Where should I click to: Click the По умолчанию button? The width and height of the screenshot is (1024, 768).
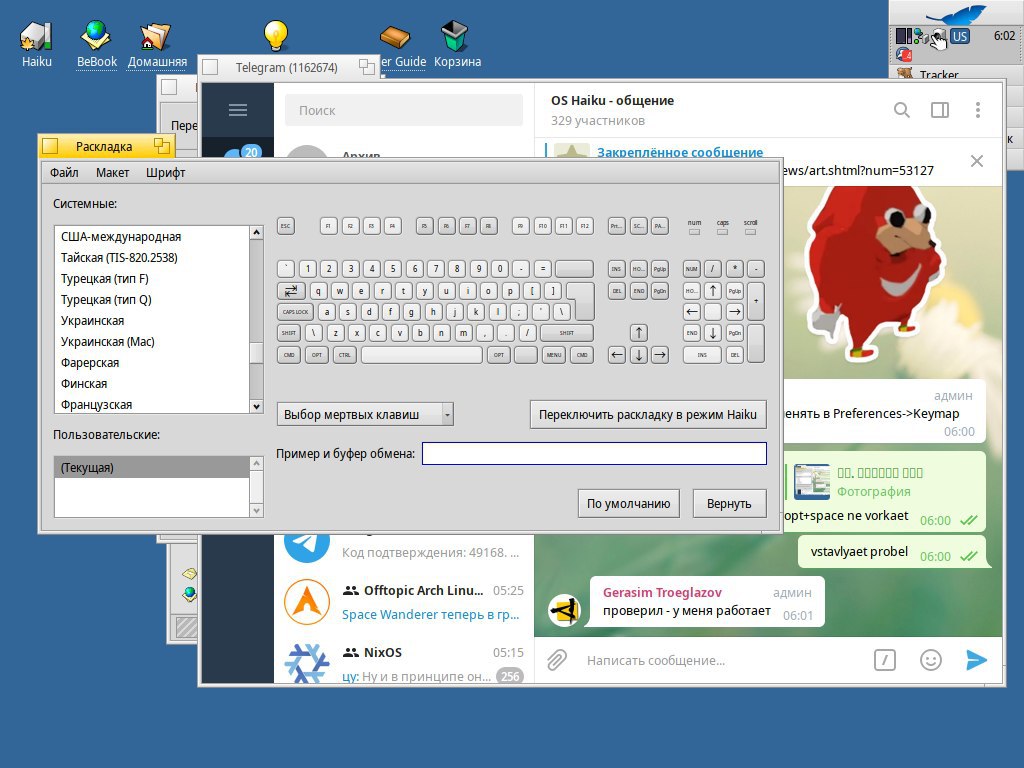pos(628,504)
